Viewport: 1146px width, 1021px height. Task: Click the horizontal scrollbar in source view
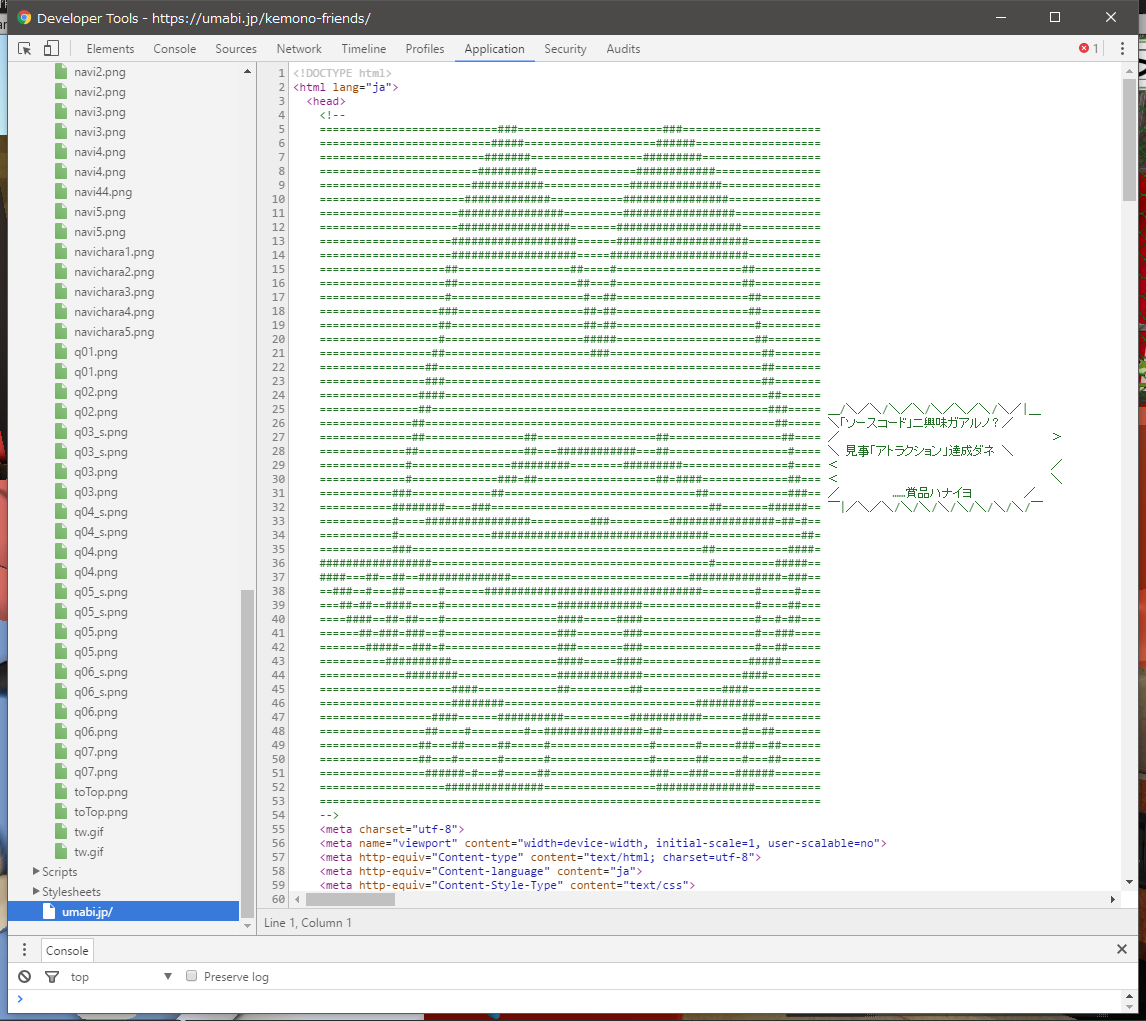tap(351, 900)
